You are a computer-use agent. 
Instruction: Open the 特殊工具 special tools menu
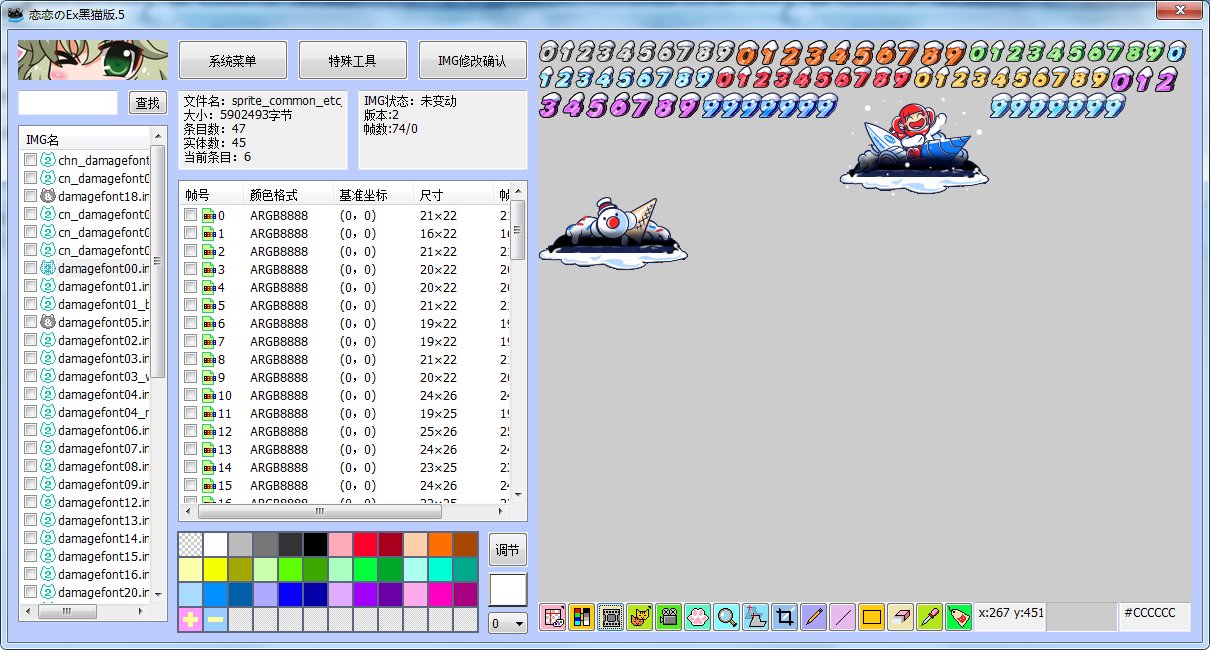click(x=353, y=61)
